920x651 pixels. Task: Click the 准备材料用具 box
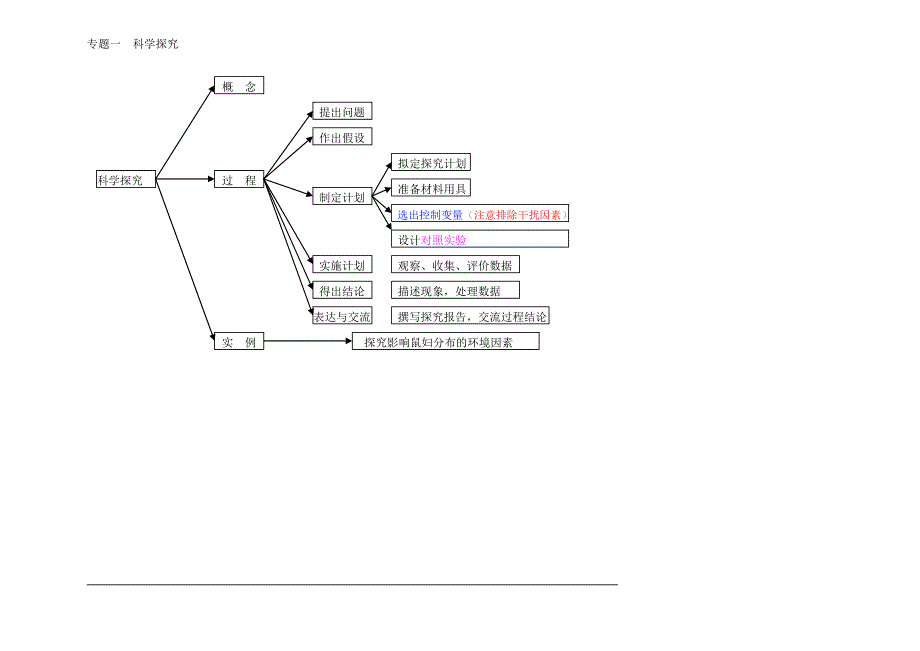pyautogui.click(x=431, y=188)
